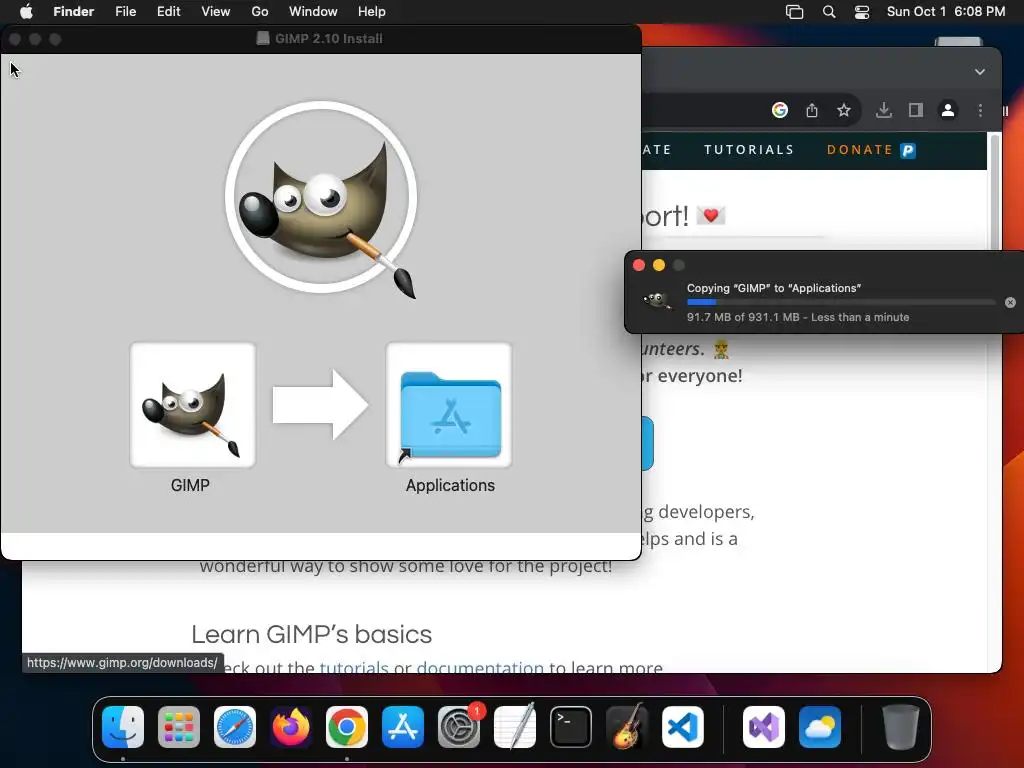
Task: Open the Edit menu
Action: click(x=168, y=12)
